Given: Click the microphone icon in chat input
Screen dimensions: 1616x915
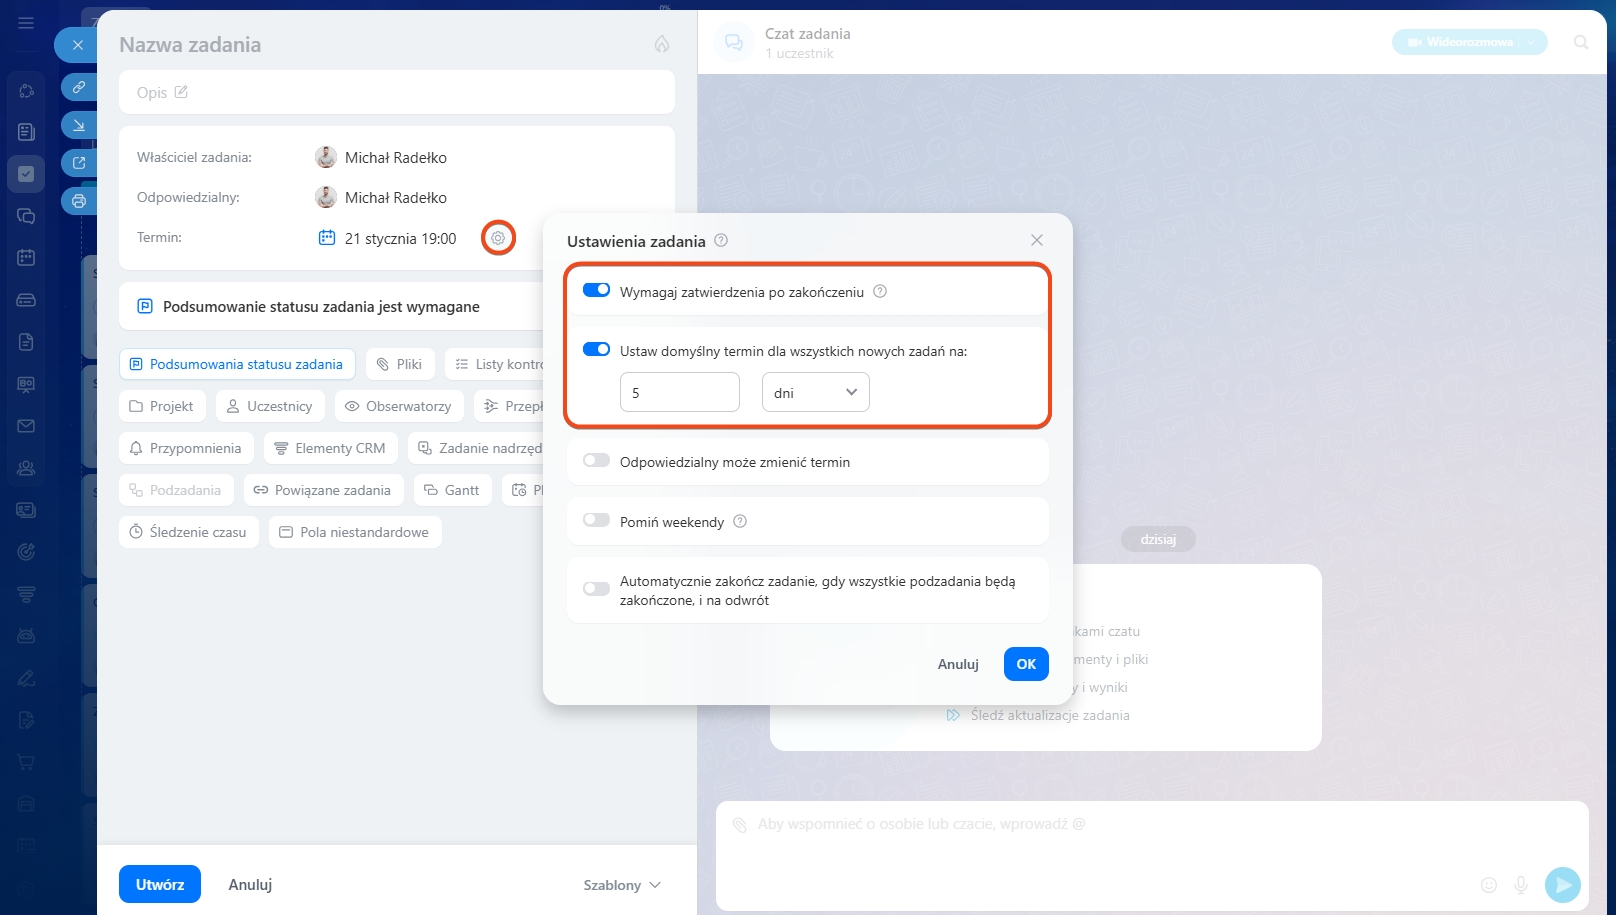Looking at the screenshot, I should (x=1520, y=884).
